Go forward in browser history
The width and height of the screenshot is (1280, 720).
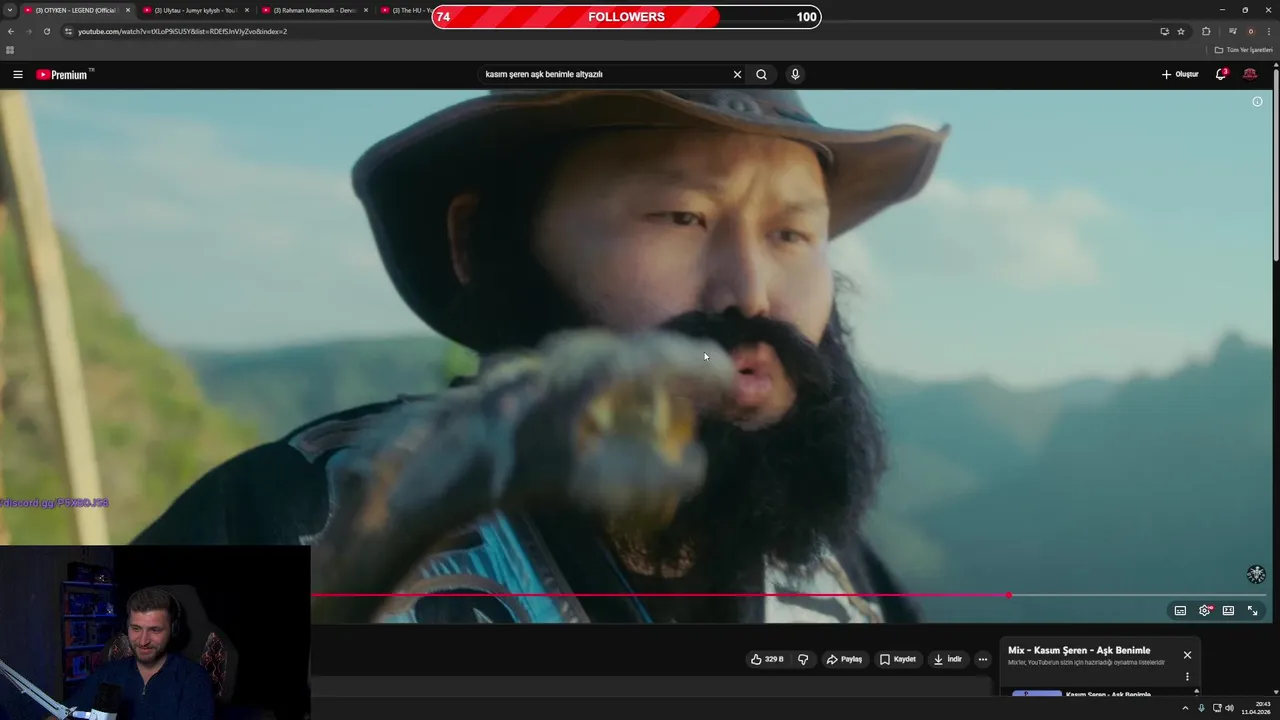click(29, 31)
